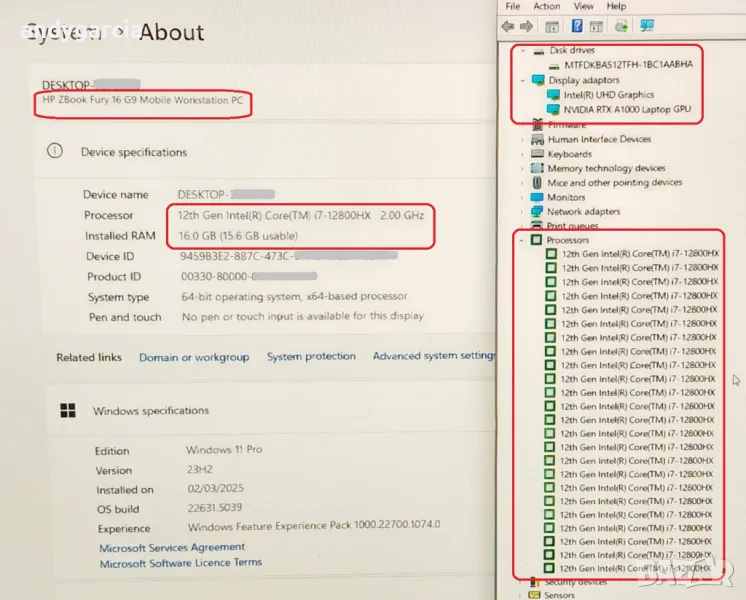Click the Forward arrow in Device Manager toolbar
Image resolution: width=746 pixels, height=600 pixels.
click(527, 26)
